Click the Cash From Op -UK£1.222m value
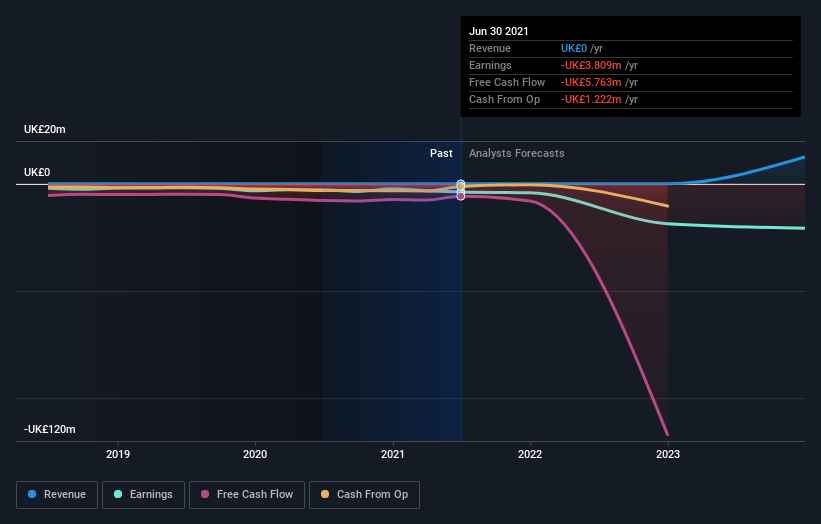Viewport: 821px width, 524px height. pos(591,99)
